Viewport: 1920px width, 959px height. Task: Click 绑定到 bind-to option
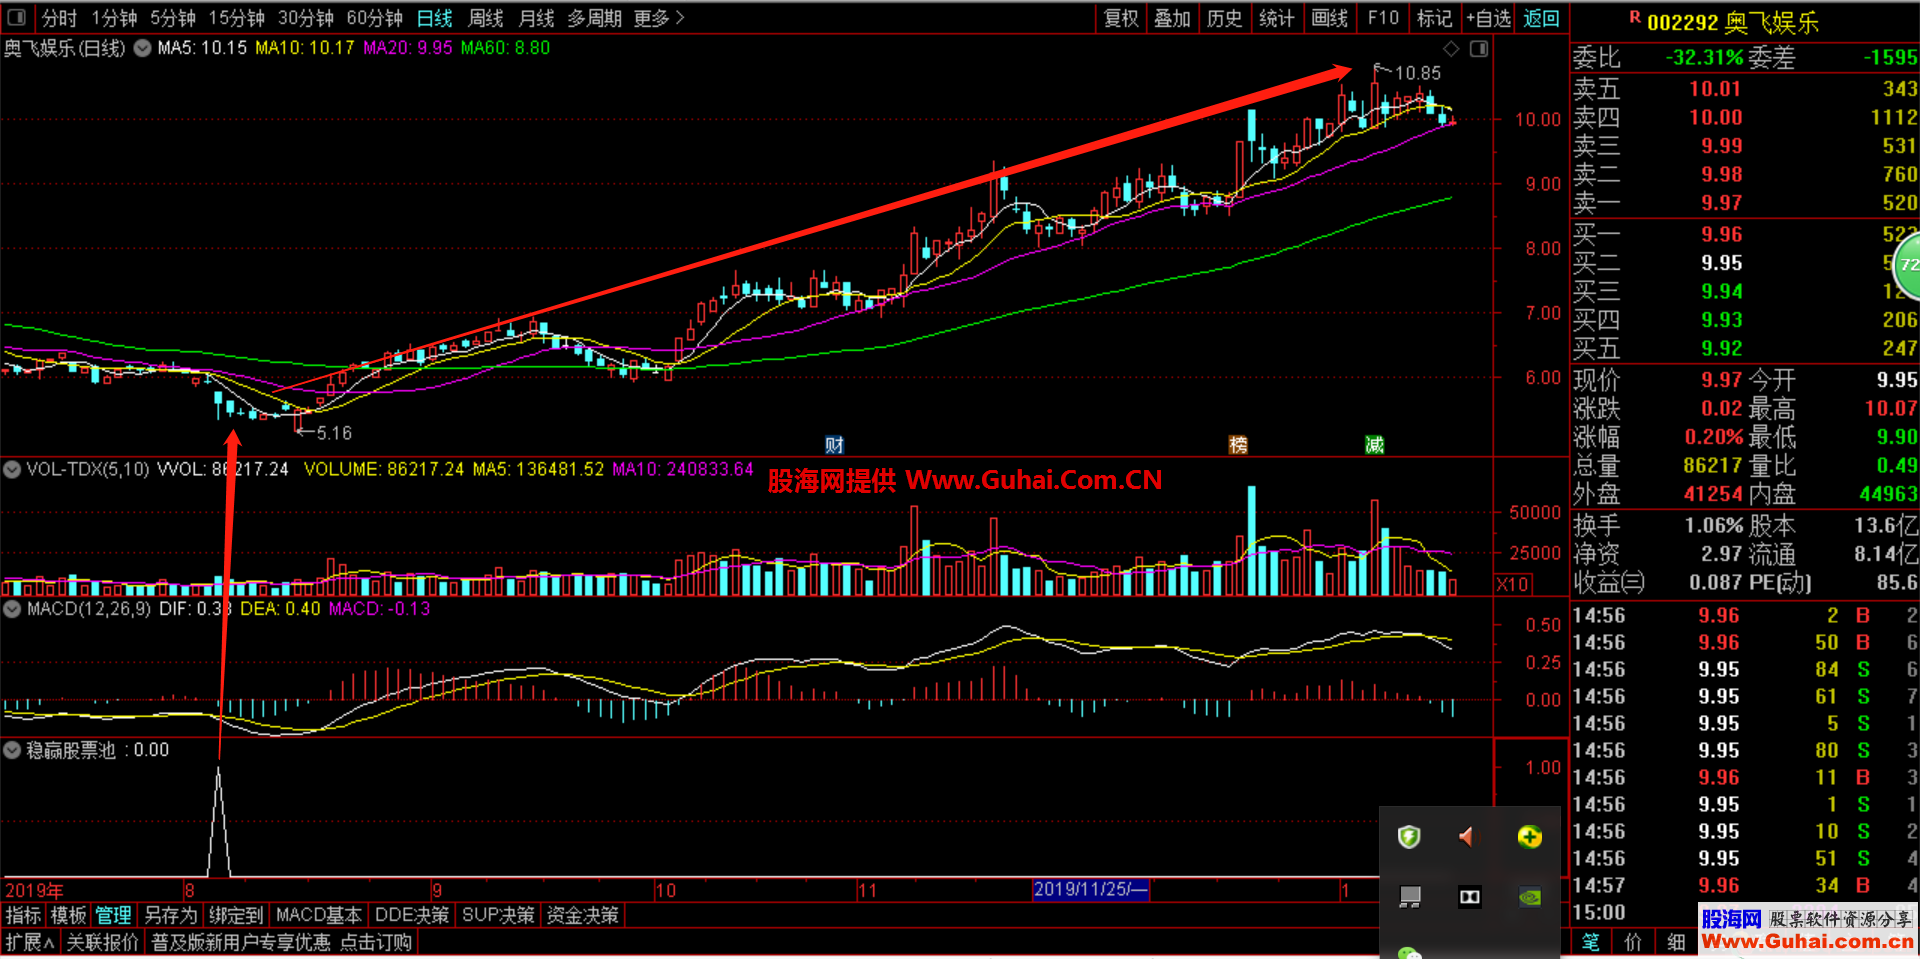click(x=236, y=915)
